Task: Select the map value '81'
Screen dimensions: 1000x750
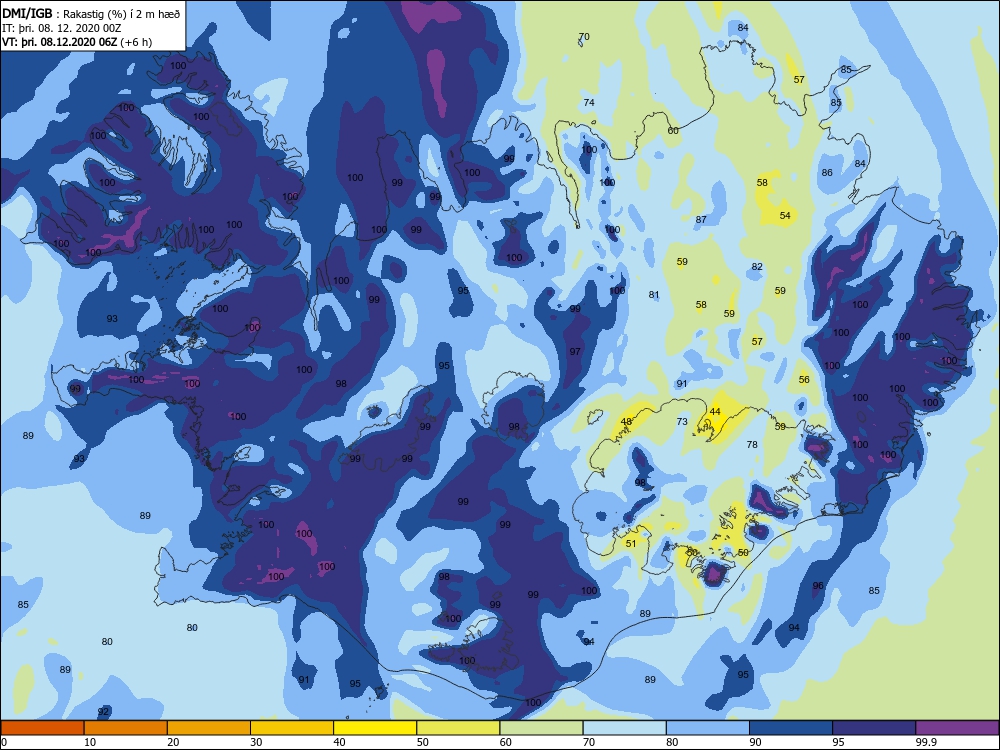Action: pyautogui.click(x=654, y=295)
